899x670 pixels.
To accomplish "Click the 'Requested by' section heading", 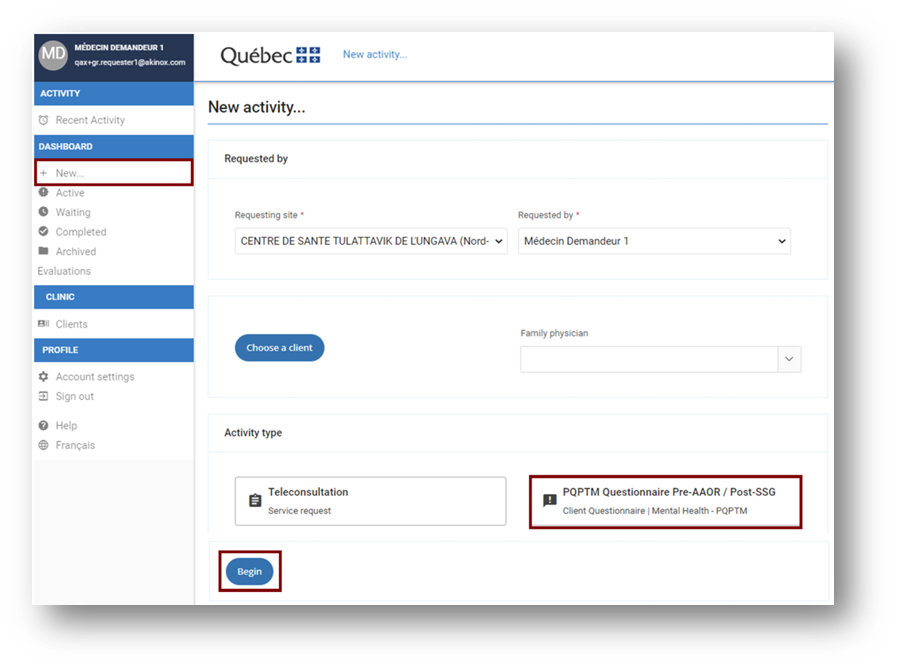I will (x=256, y=159).
